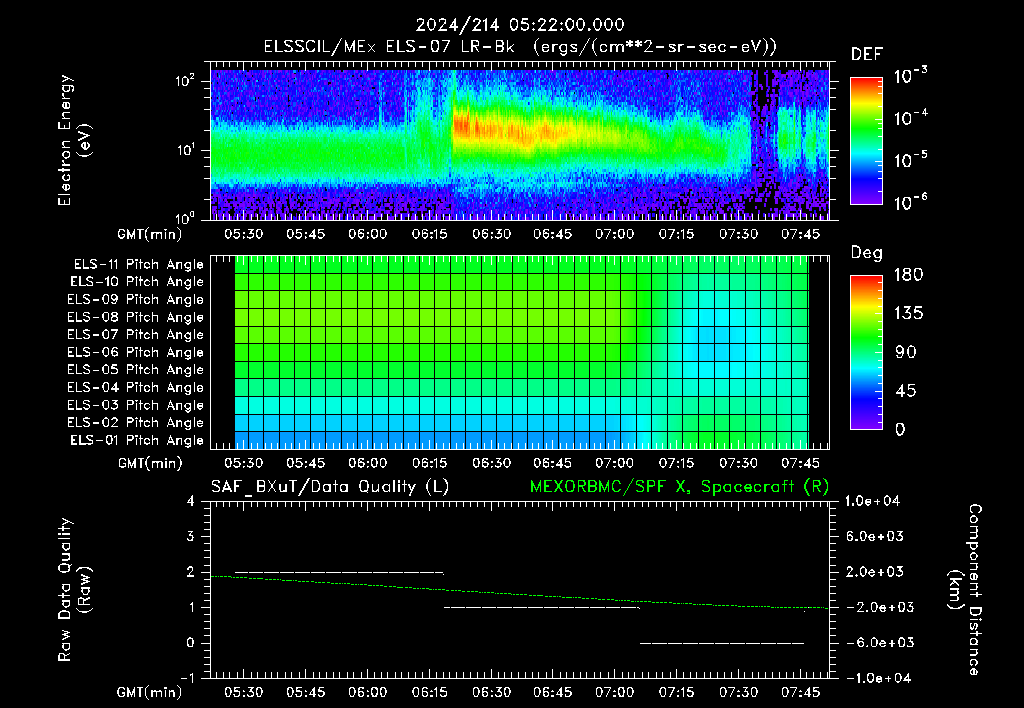Click the DEF color bar label
This screenshot has width=1024, height=708.
[x=867, y=54]
